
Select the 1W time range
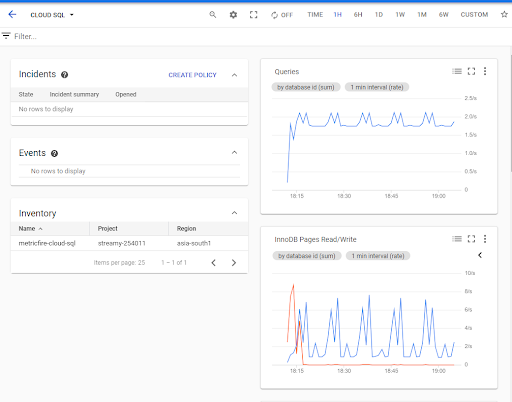tap(400, 15)
